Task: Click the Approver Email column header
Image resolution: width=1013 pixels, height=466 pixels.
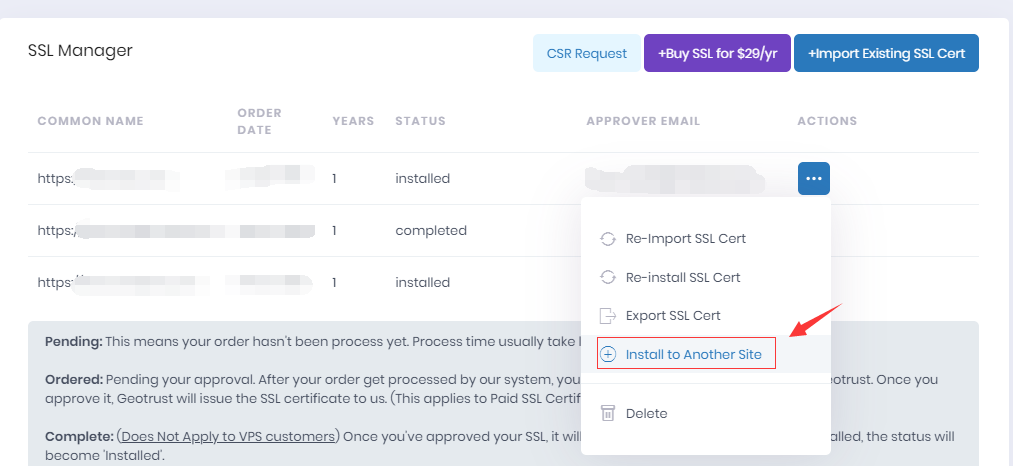Action: click(x=643, y=121)
